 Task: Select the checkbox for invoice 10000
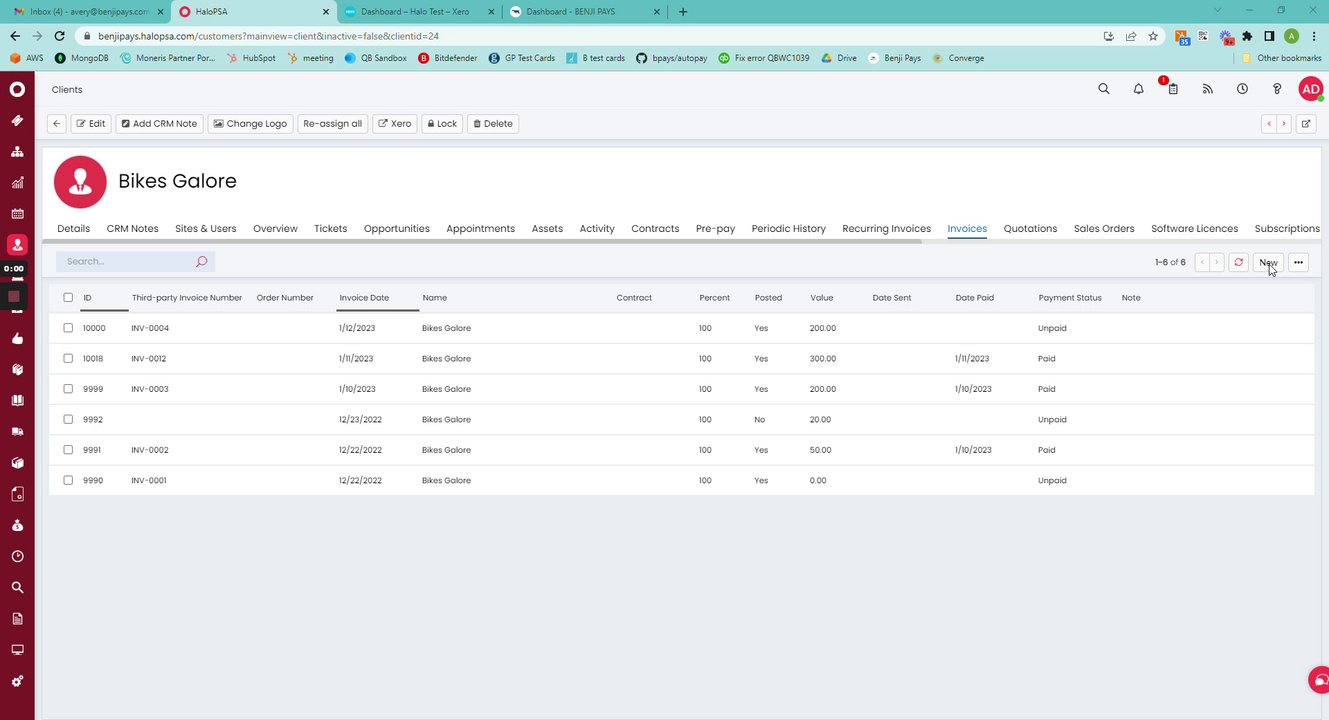68,328
